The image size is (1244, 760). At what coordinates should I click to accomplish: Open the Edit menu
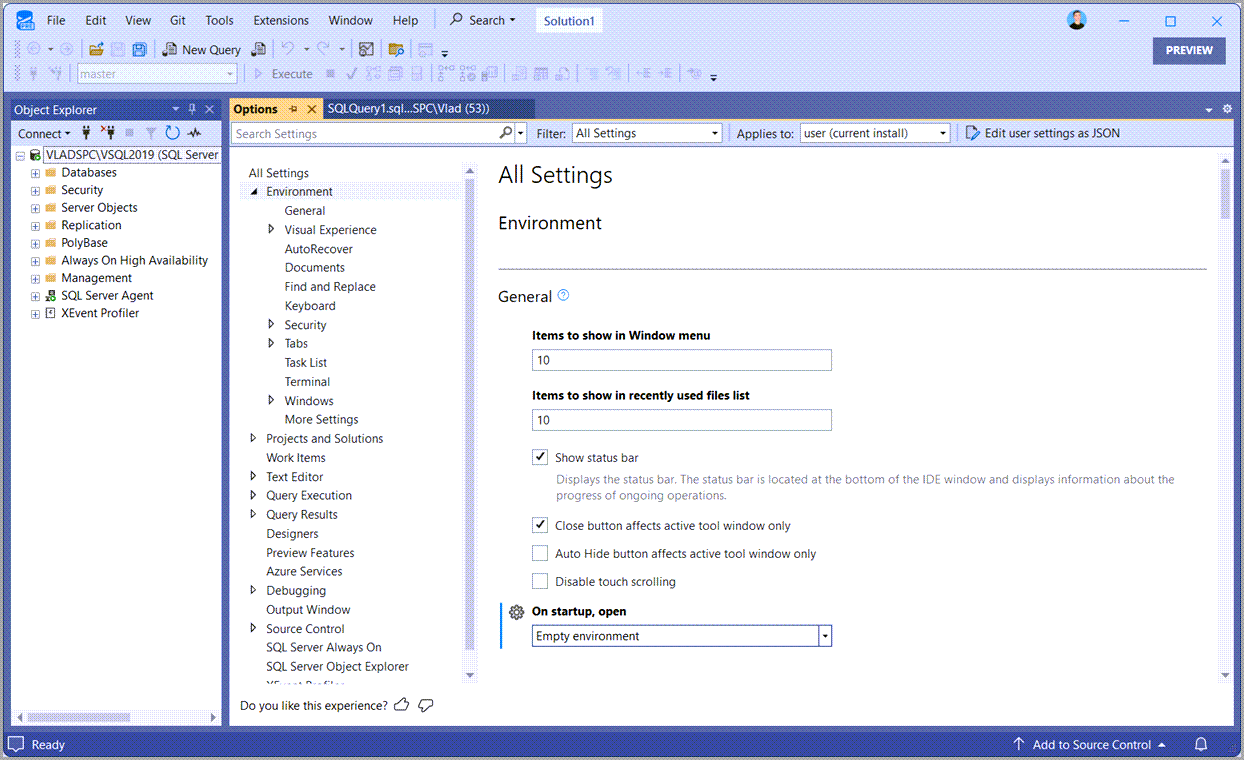coord(95,20)
